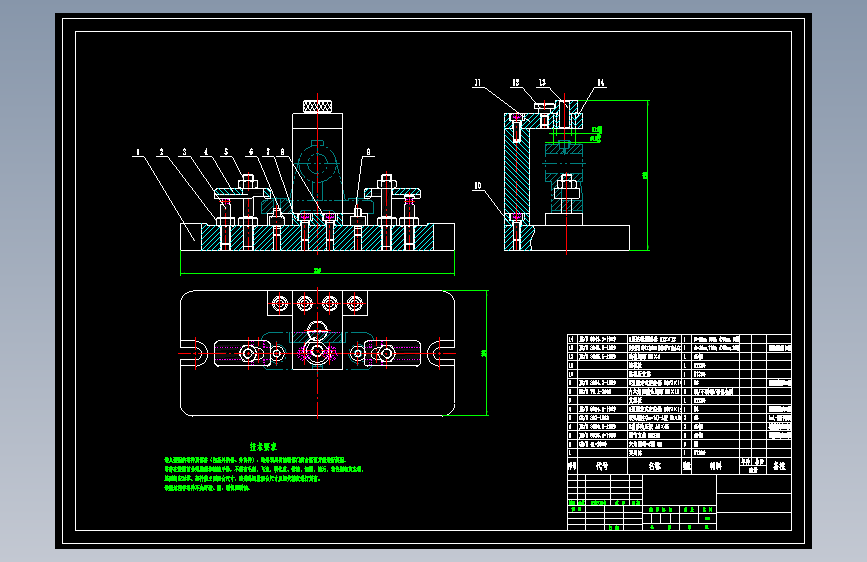Select the last line of green technical notes

click(207, 488)
